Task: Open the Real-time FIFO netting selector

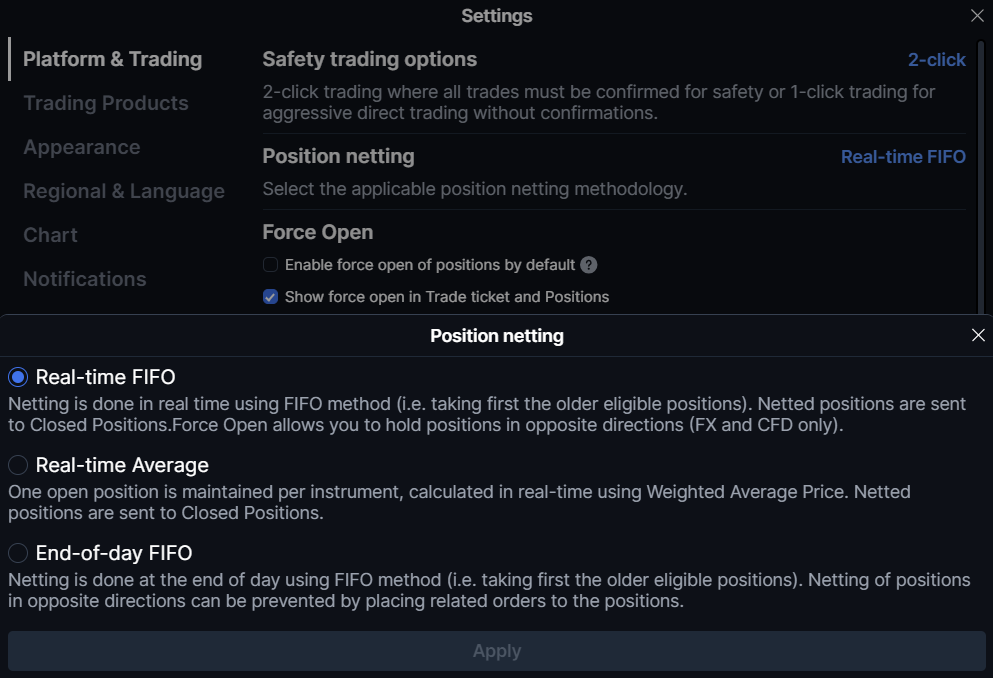Action: (x=903, y=156)
